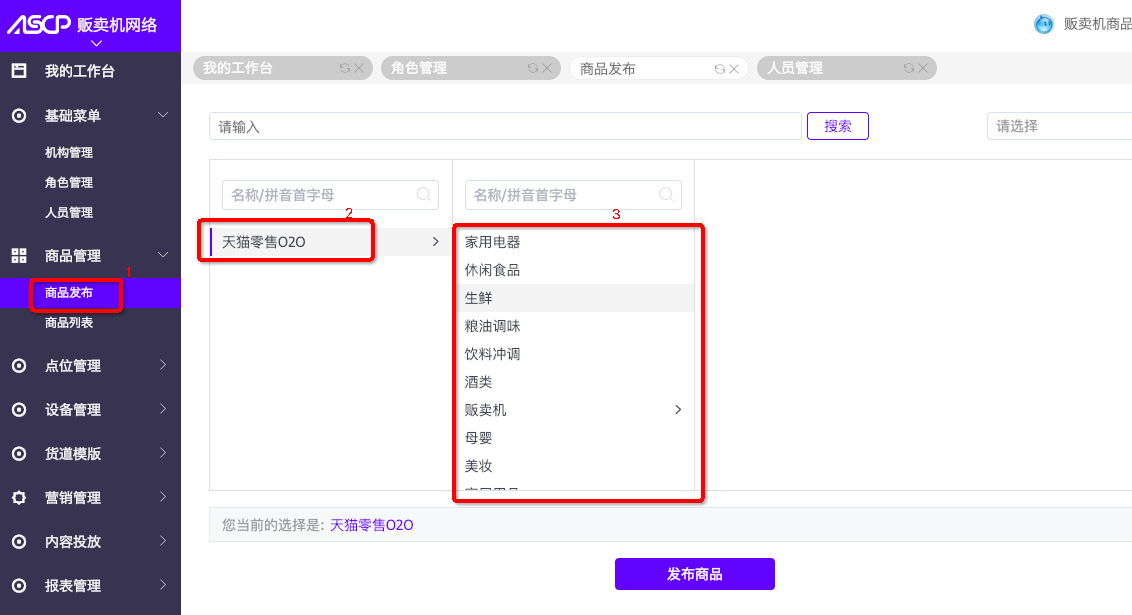Click the 搜索 button
The image size is (1132, 615).
(x=837, y=126)
